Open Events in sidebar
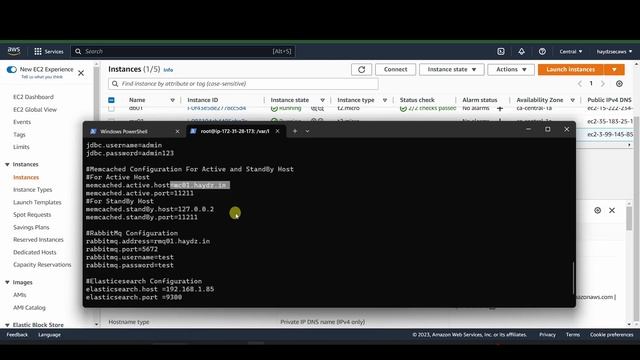The image size is (640, 360). click(22, 122)
